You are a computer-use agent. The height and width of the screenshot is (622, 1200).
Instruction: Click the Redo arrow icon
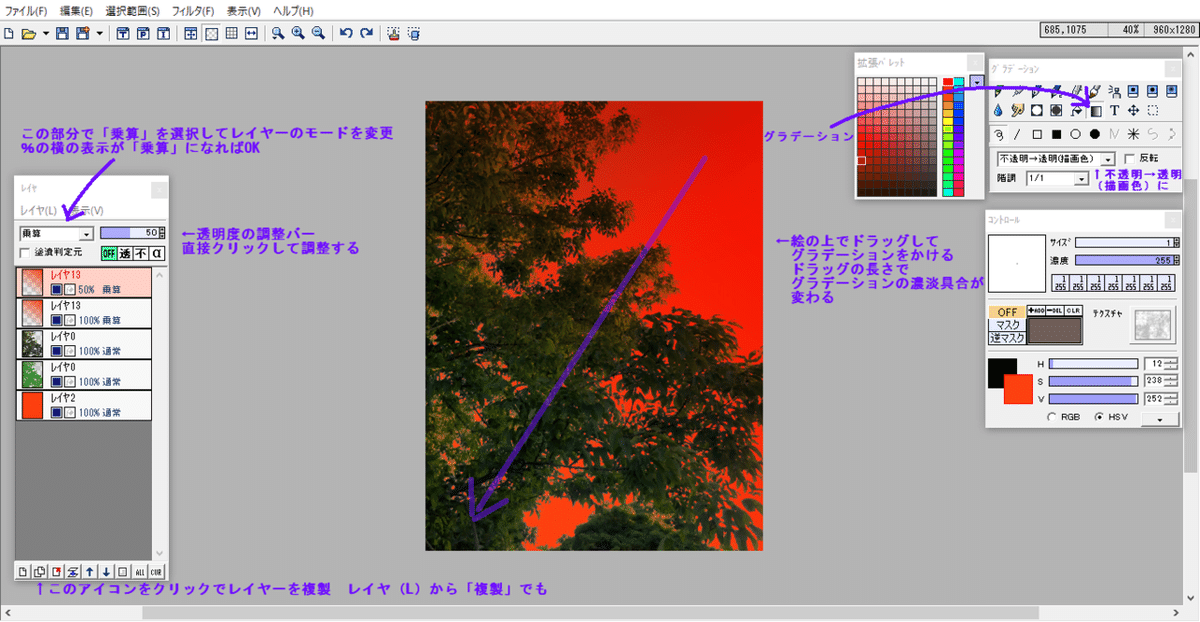(366, 34)
